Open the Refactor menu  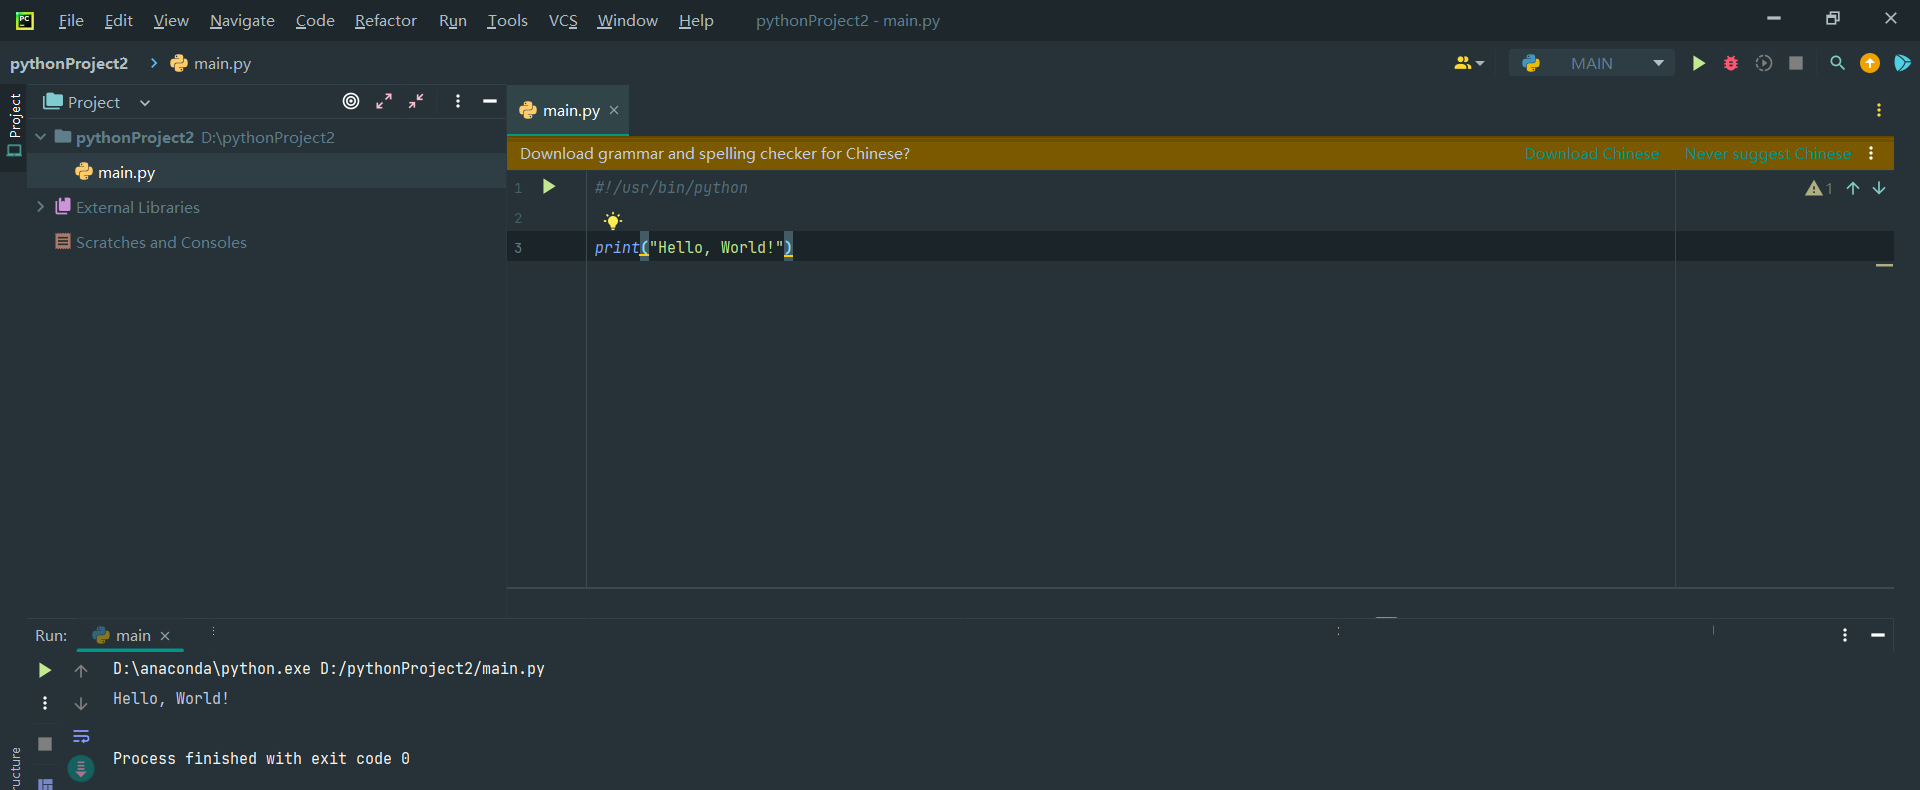385,20
